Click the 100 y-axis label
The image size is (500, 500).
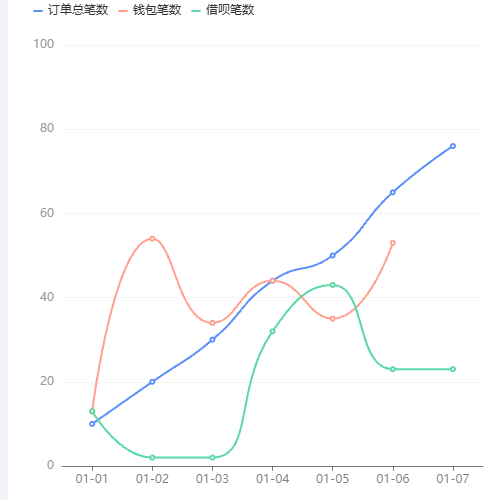click(x=43, y=44)
